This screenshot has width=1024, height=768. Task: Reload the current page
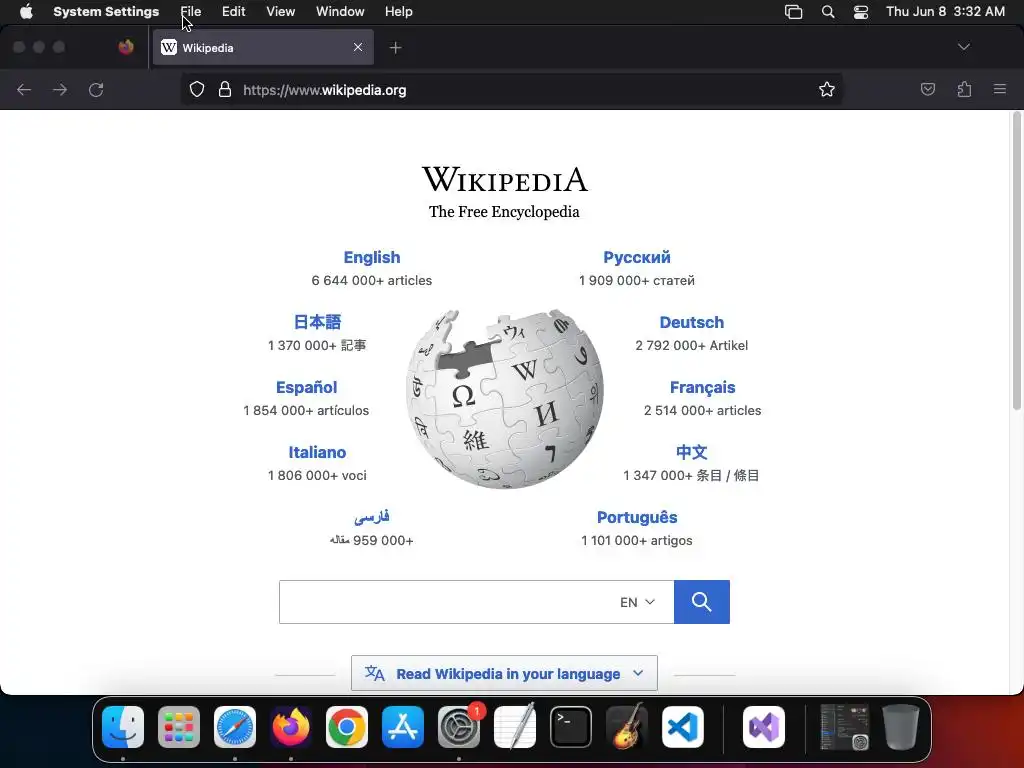(x=96, y=89)
